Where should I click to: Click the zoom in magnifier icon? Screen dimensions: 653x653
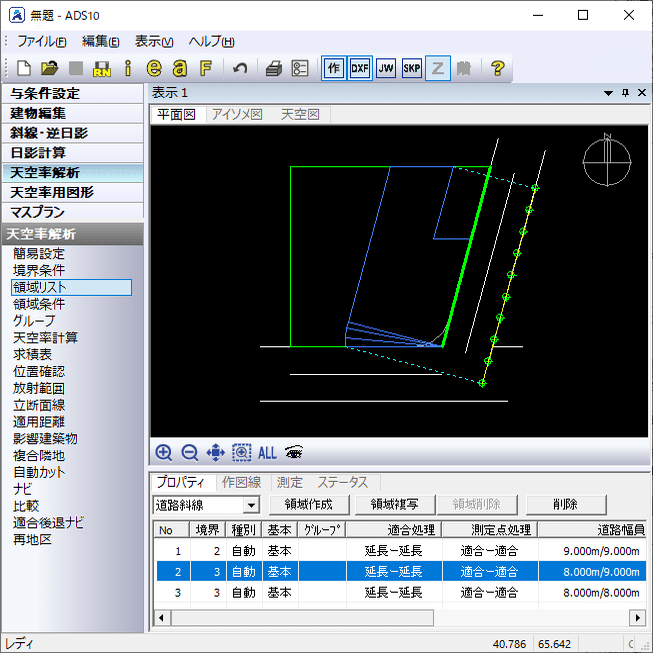pos(163,452)
